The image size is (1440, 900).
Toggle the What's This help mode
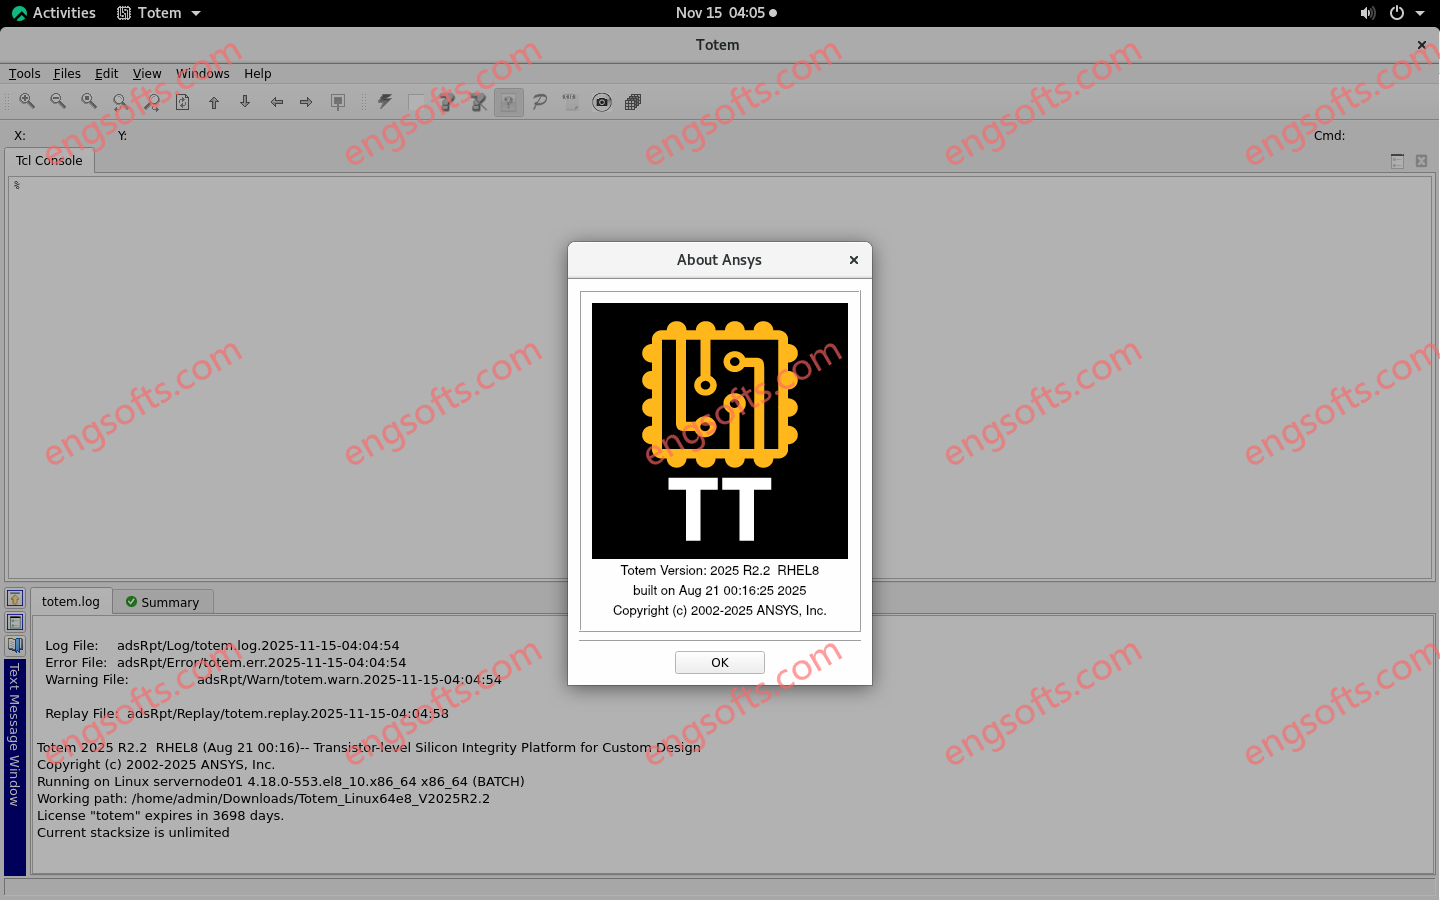point(508,101)
